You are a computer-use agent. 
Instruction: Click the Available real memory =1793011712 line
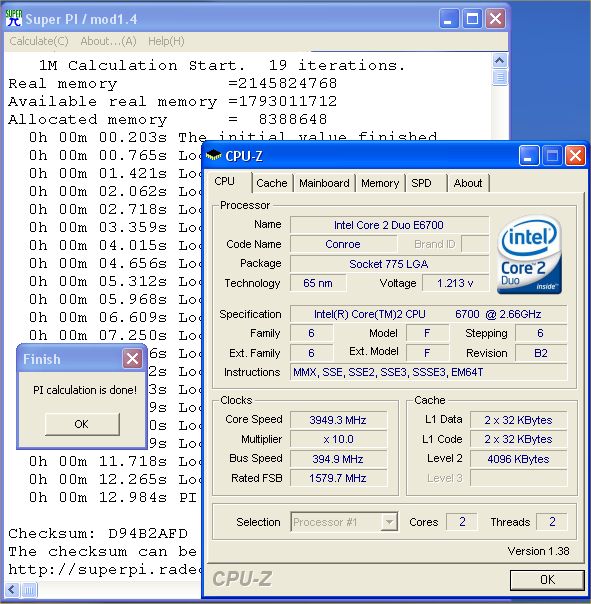pyautogui.click(x=173, y=101)
